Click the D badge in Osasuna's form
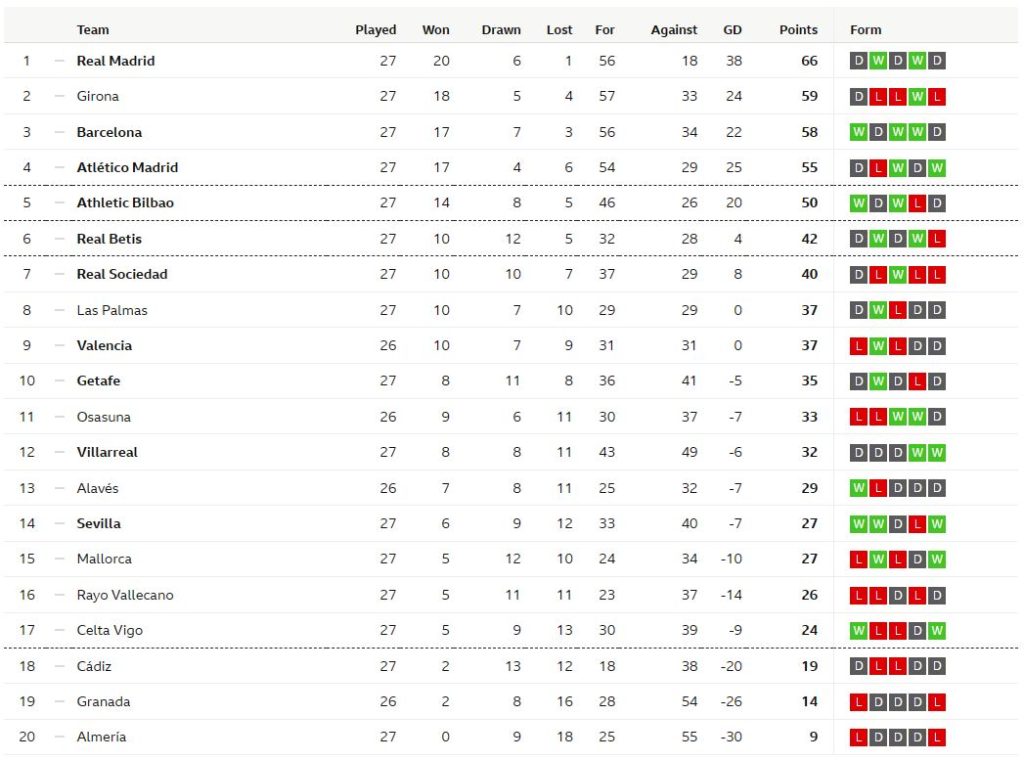The image size is (1024, 761). 937,417
